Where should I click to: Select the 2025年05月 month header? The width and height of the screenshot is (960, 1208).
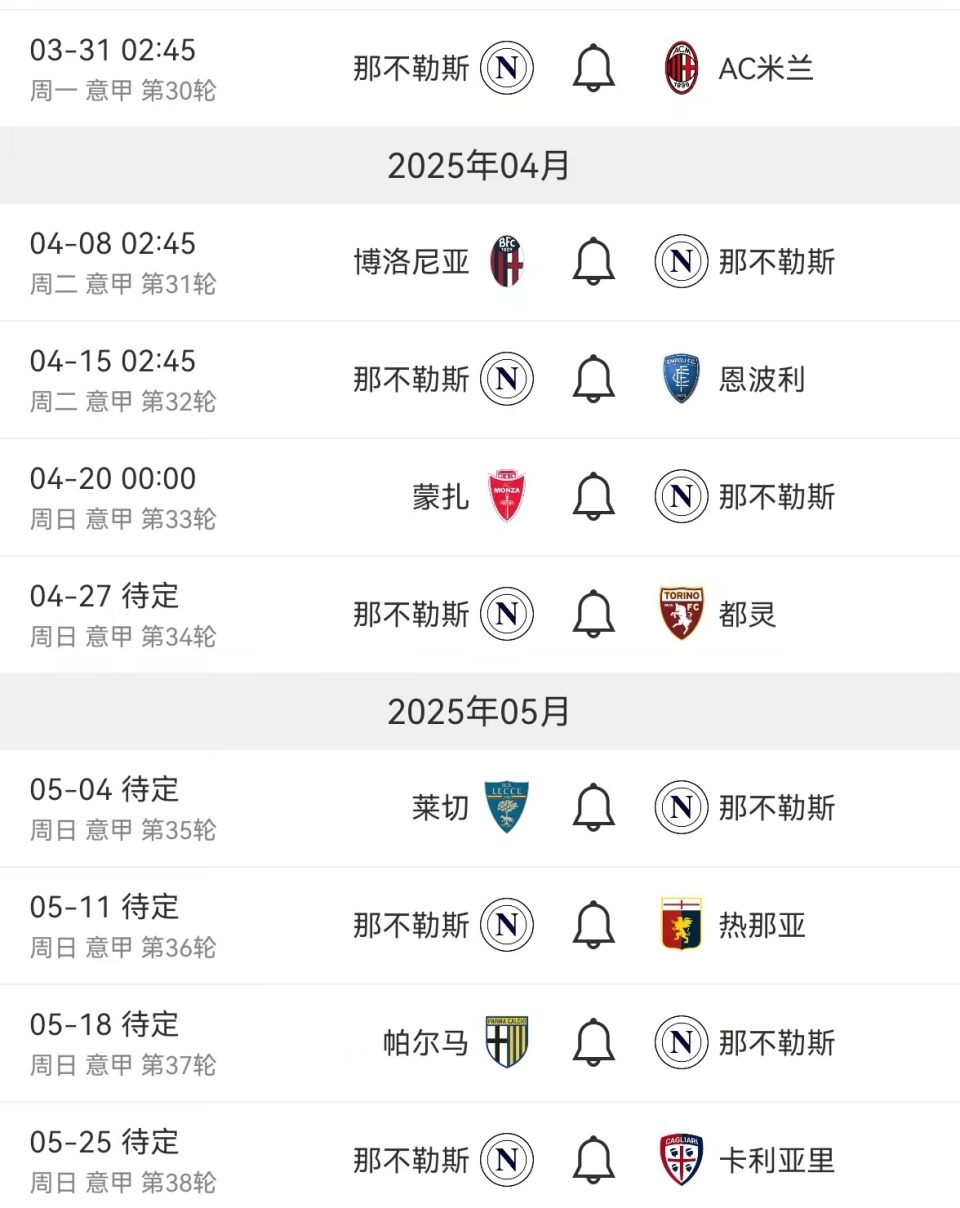pyautogui.click(x=479, y=711)
